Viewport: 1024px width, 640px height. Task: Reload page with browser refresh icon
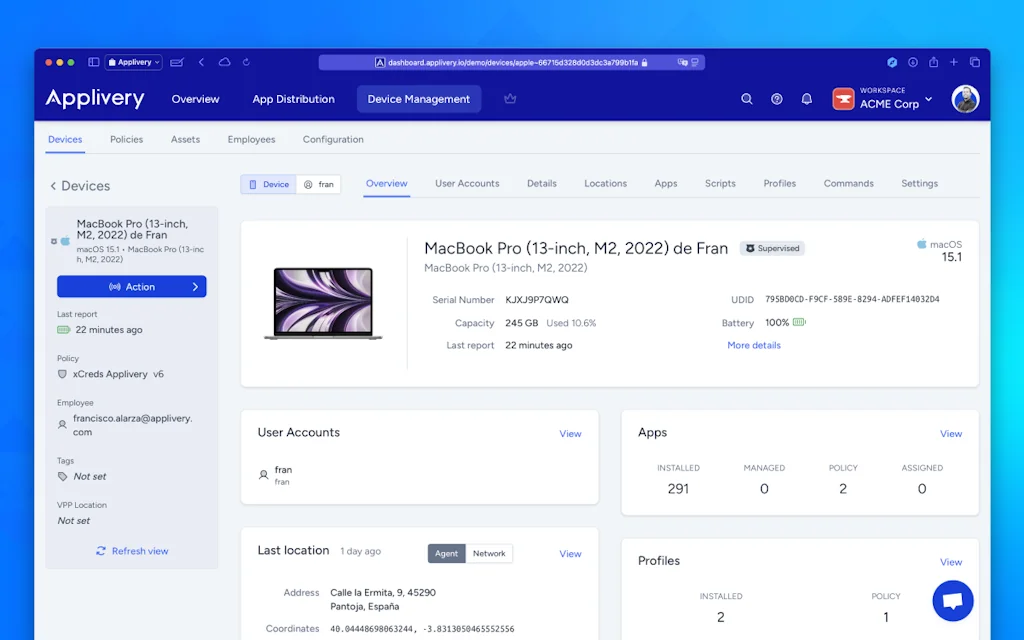[x=247, y=62]
